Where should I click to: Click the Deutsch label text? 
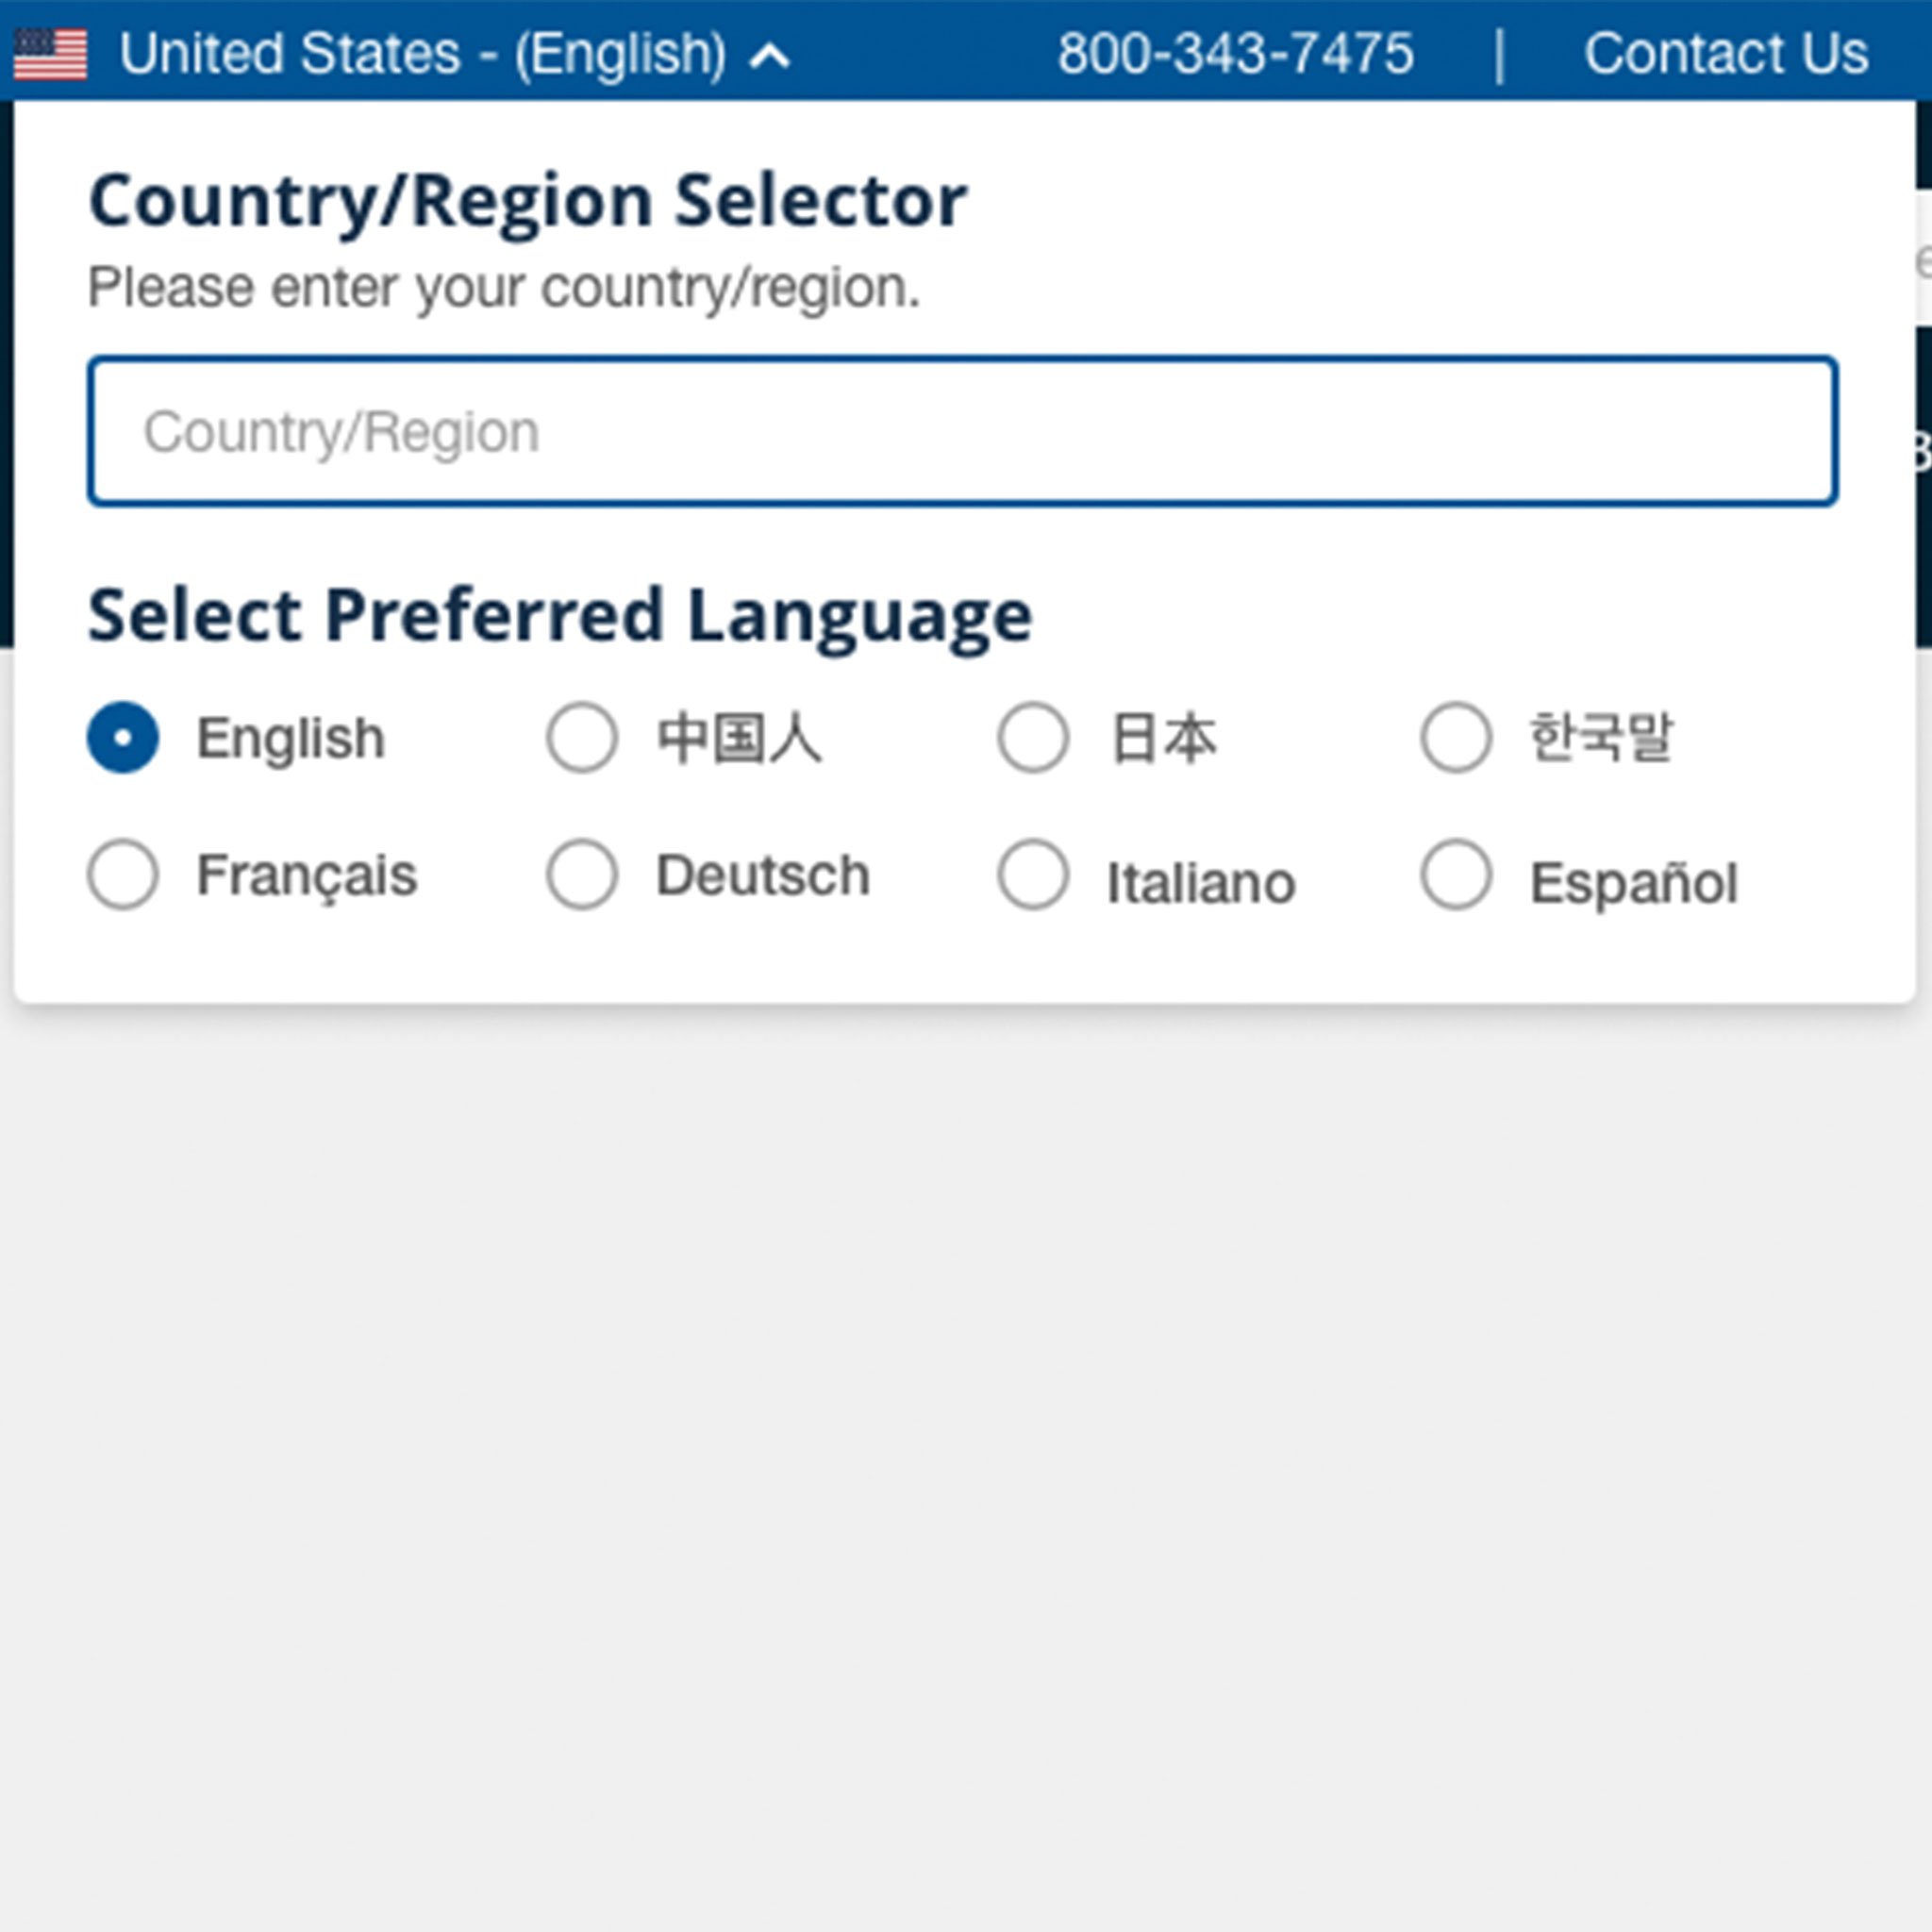click(763, 876)
